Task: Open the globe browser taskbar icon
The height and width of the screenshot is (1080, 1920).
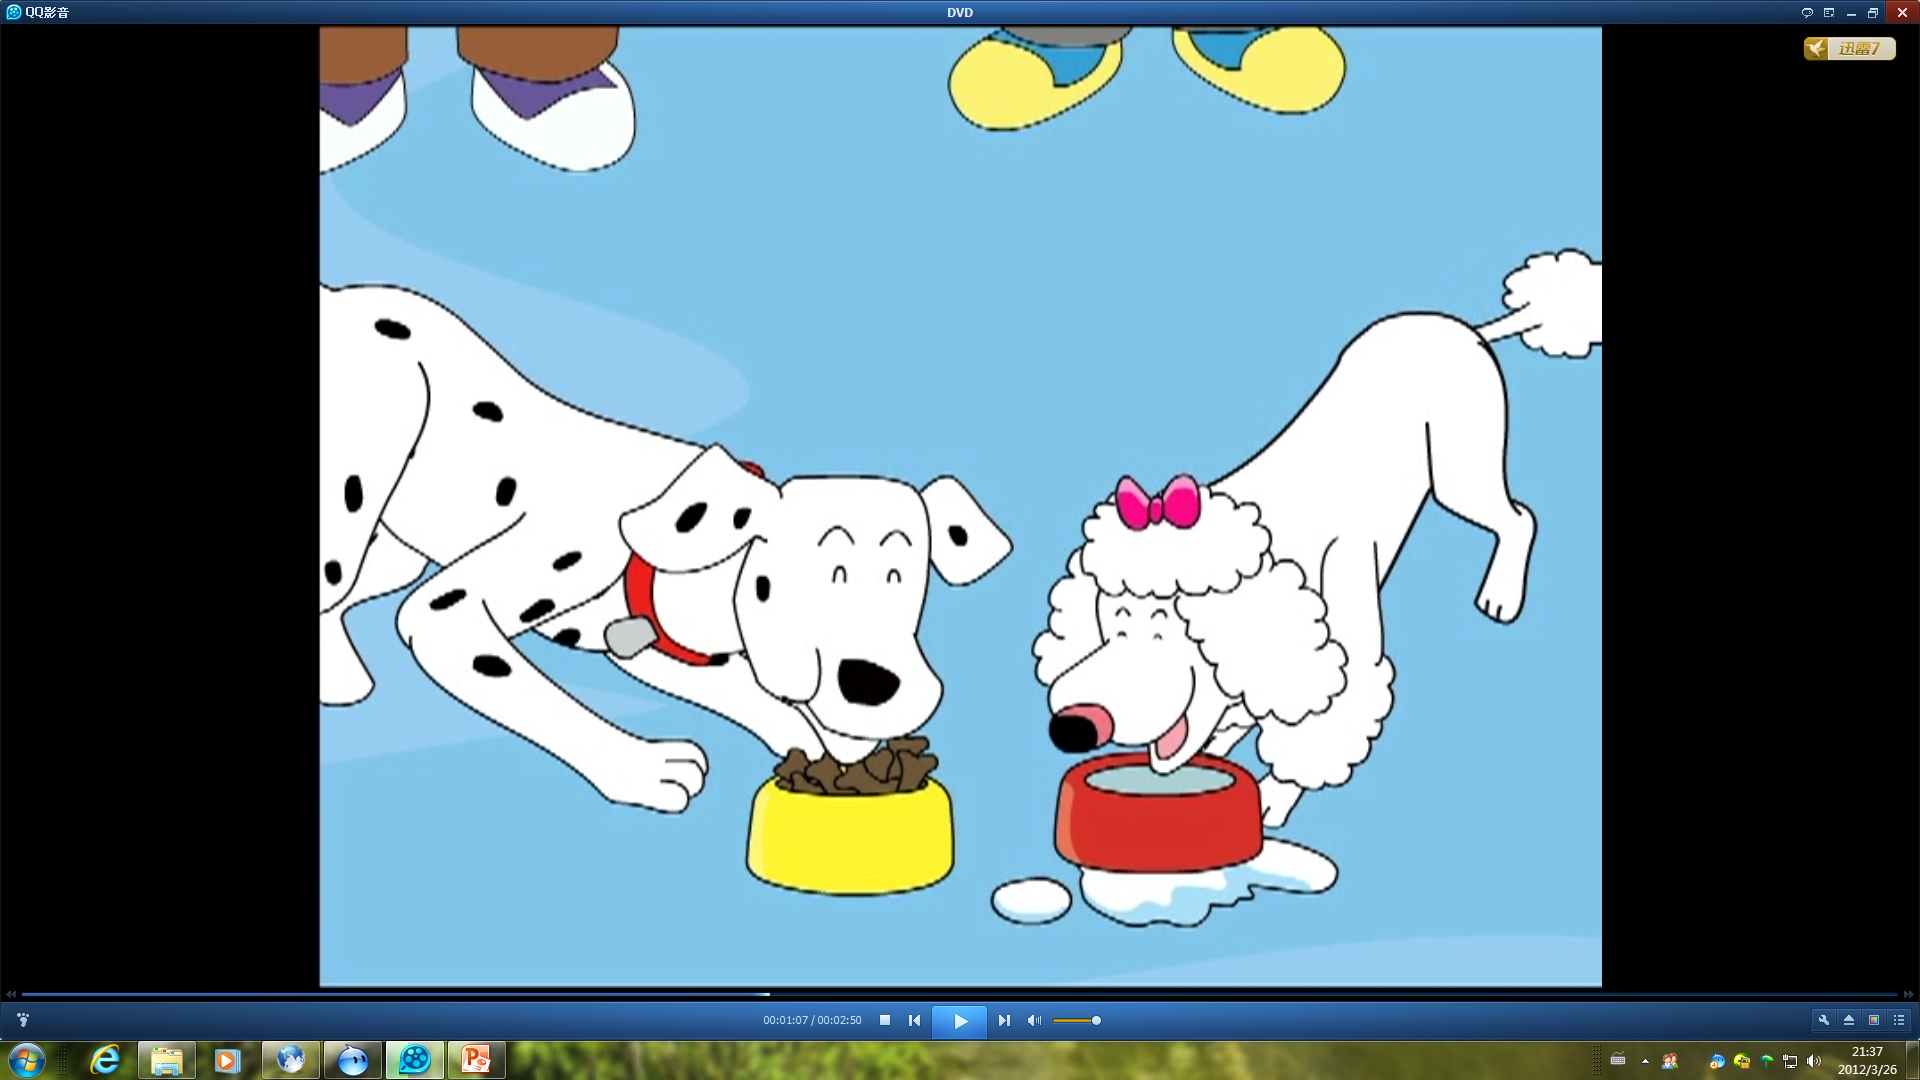Action: coord(291,1060)
